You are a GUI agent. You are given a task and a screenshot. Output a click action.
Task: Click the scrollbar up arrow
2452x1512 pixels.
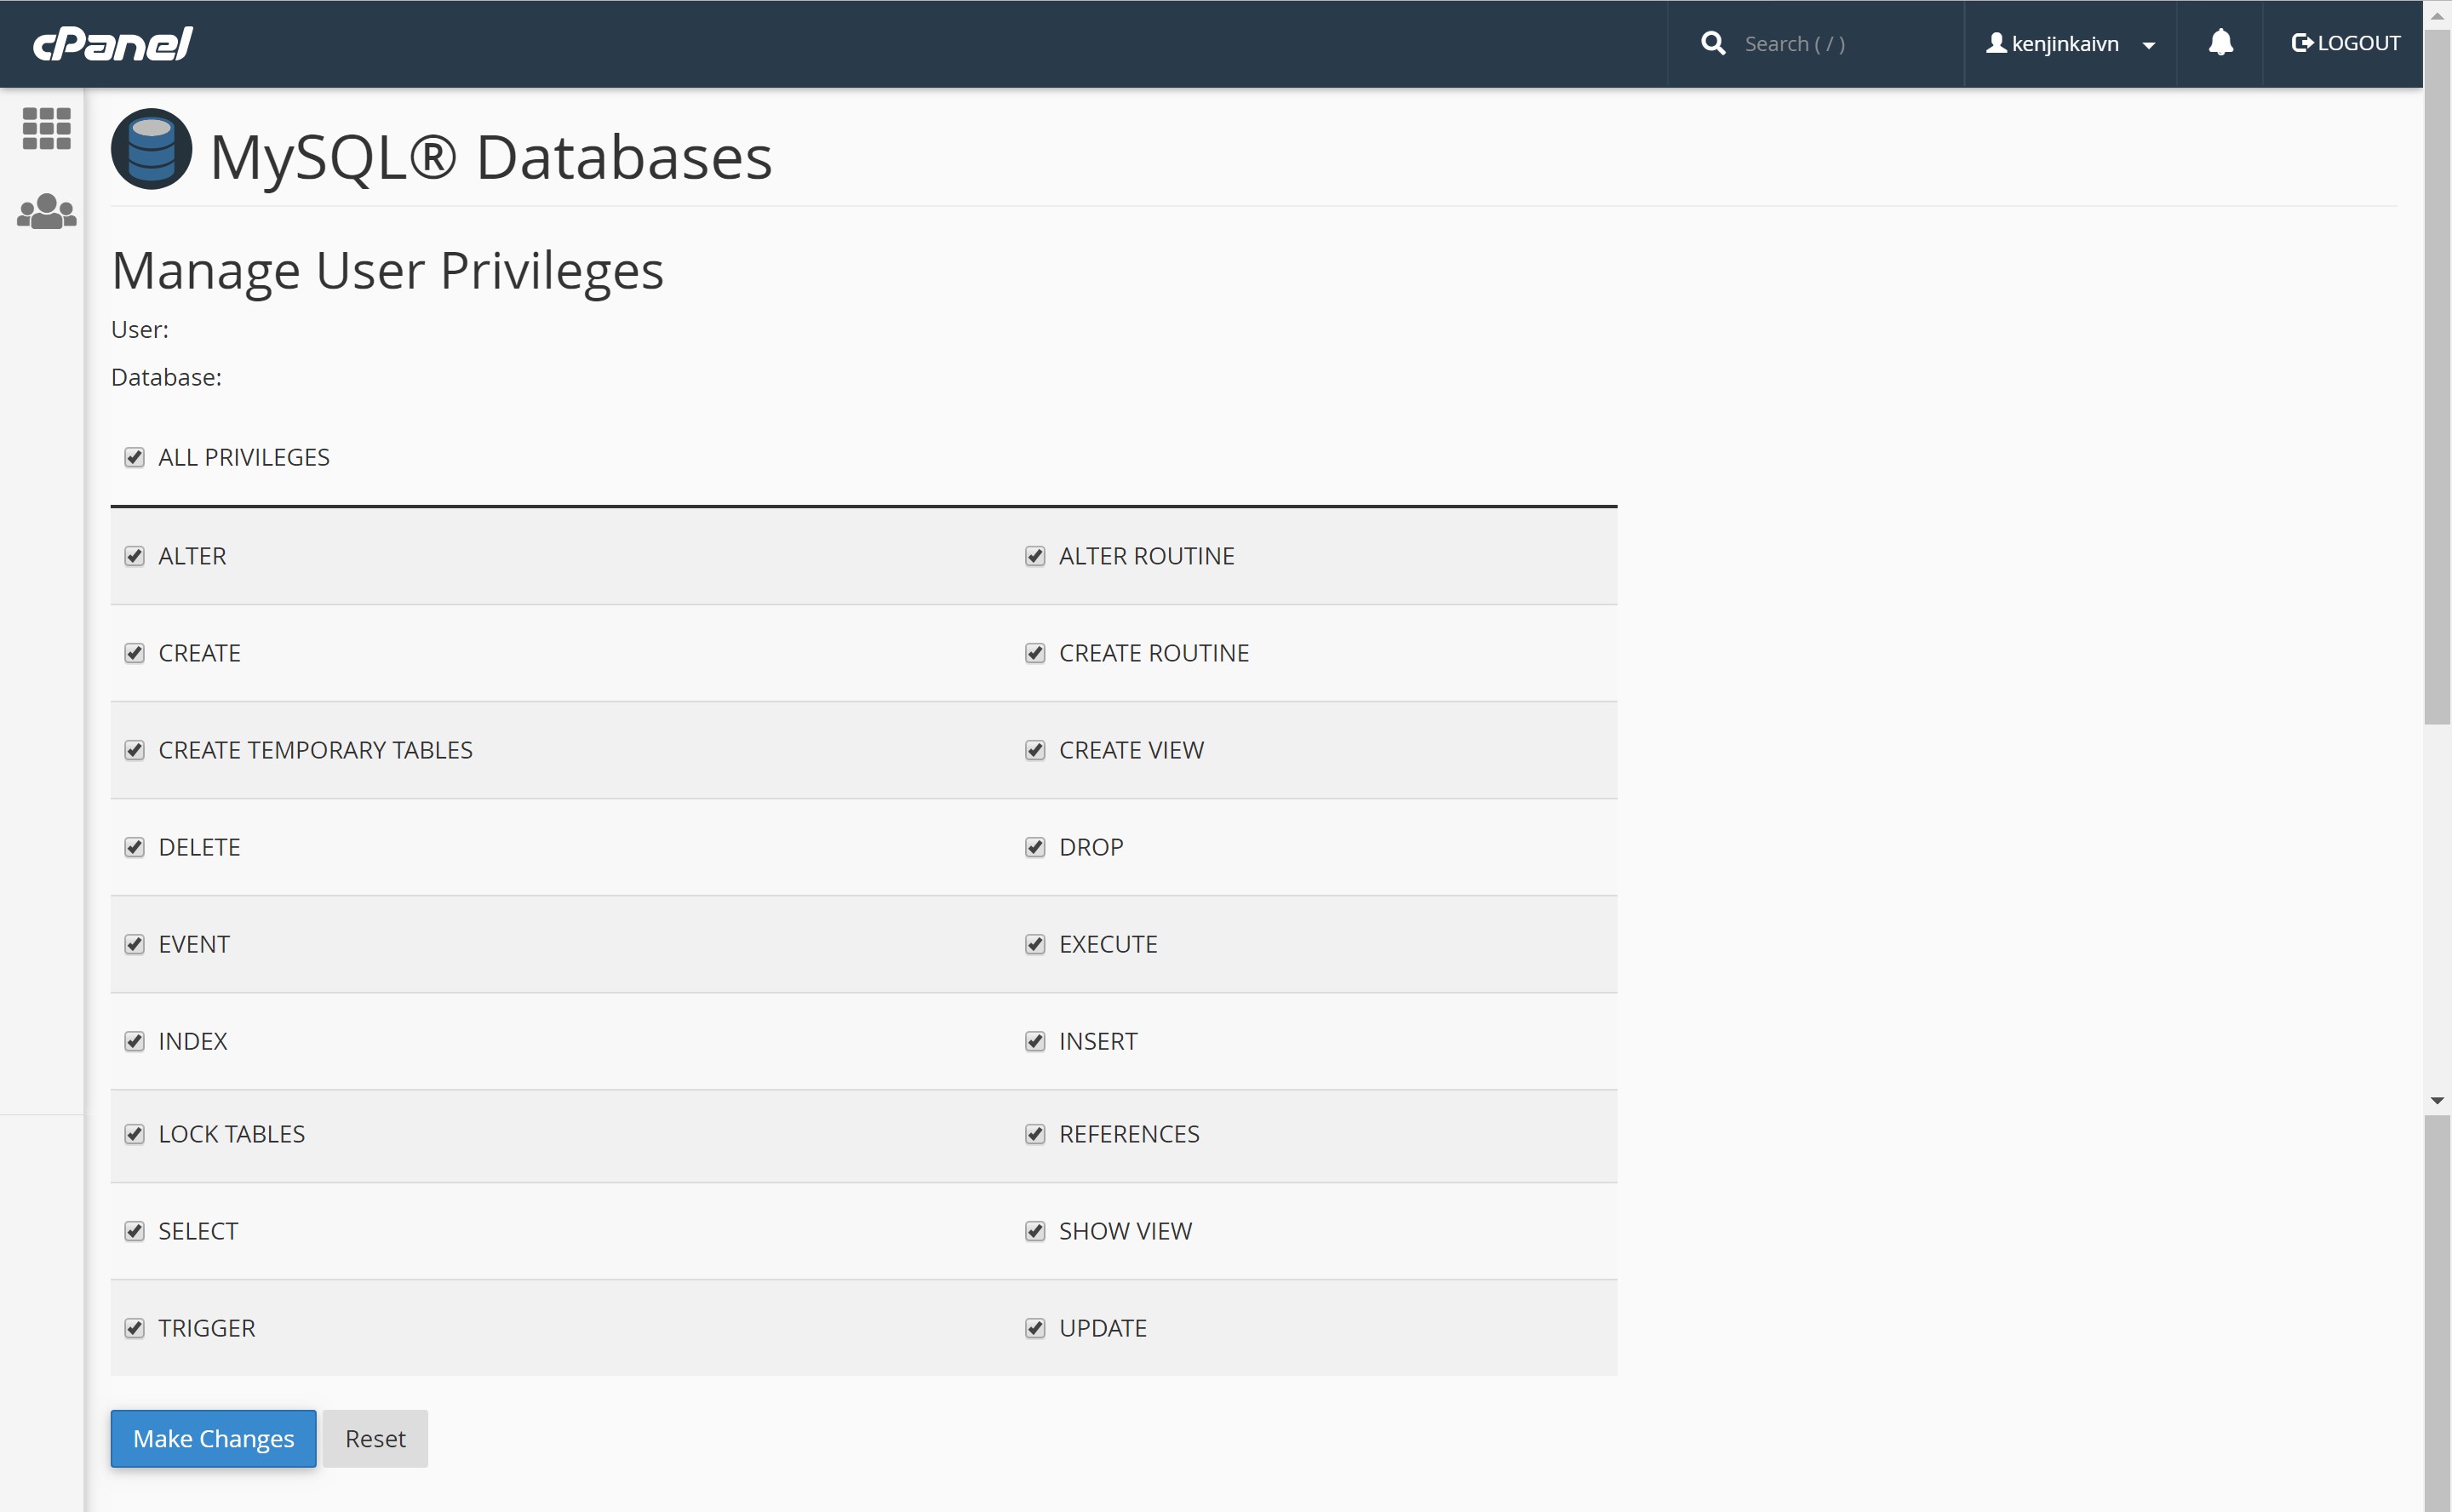2438,15
